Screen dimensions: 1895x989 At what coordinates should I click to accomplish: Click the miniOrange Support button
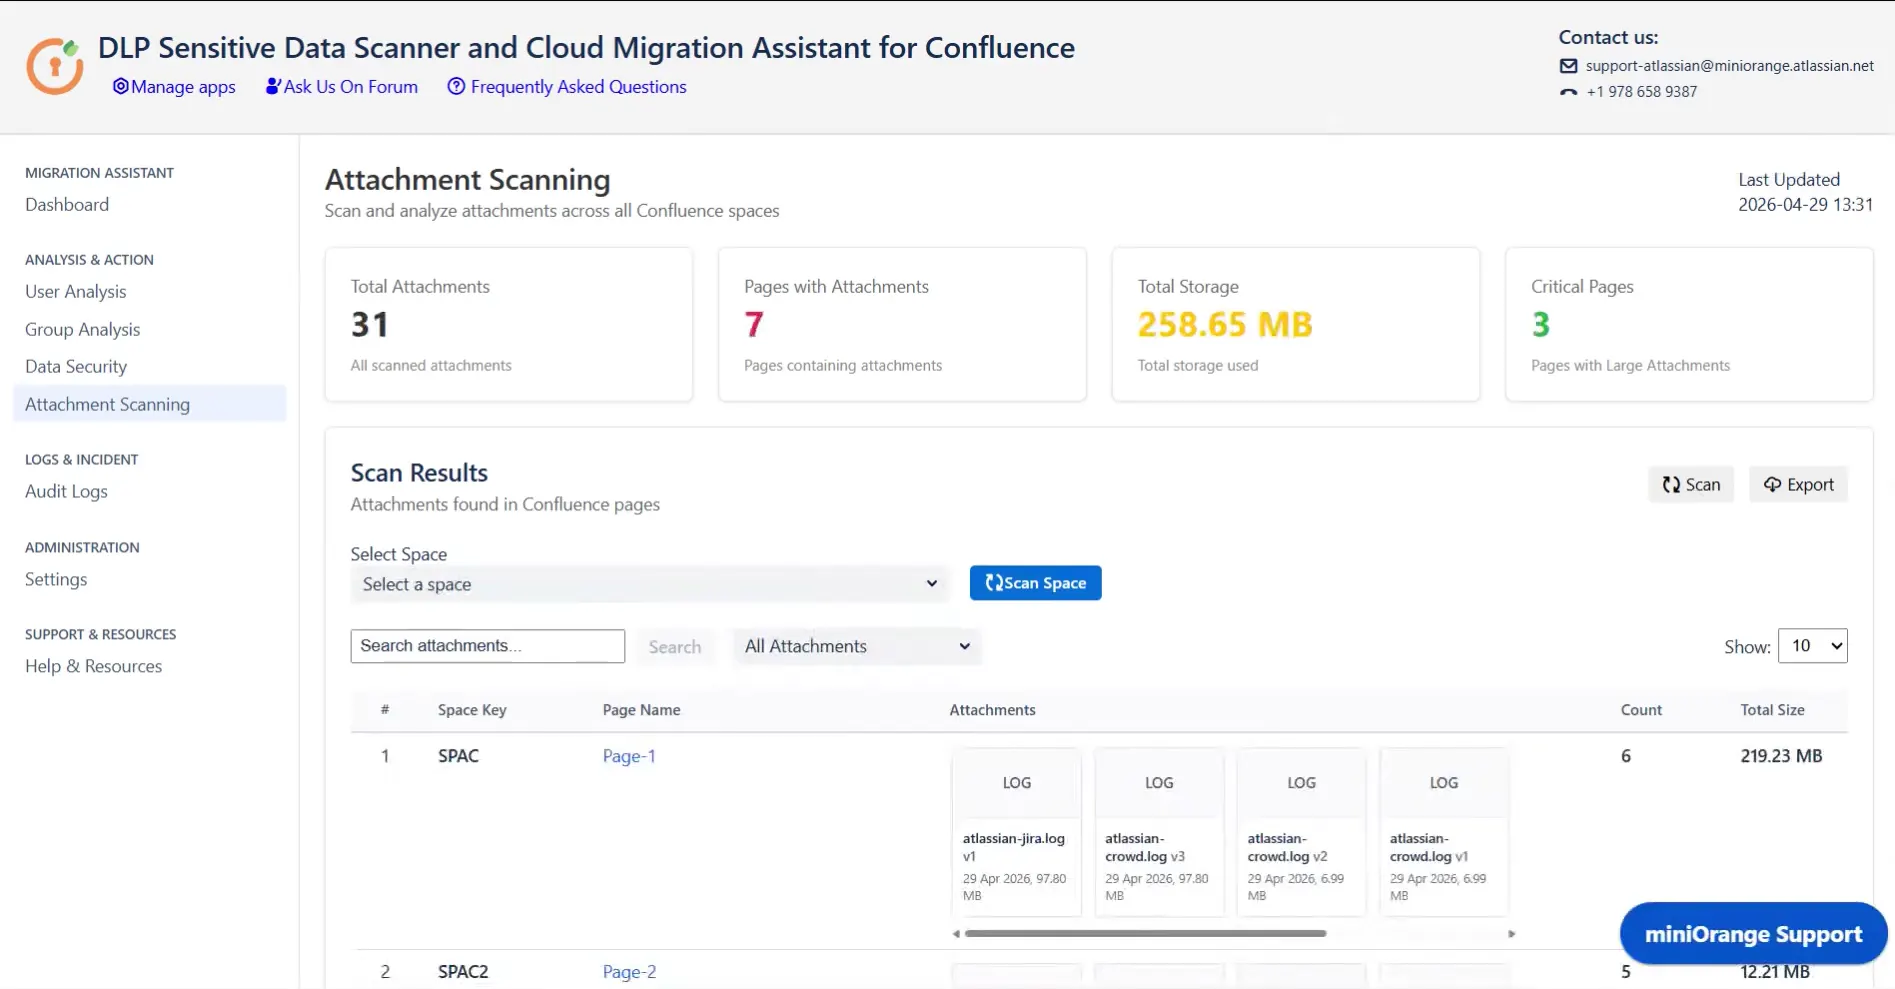[1754, 934]
